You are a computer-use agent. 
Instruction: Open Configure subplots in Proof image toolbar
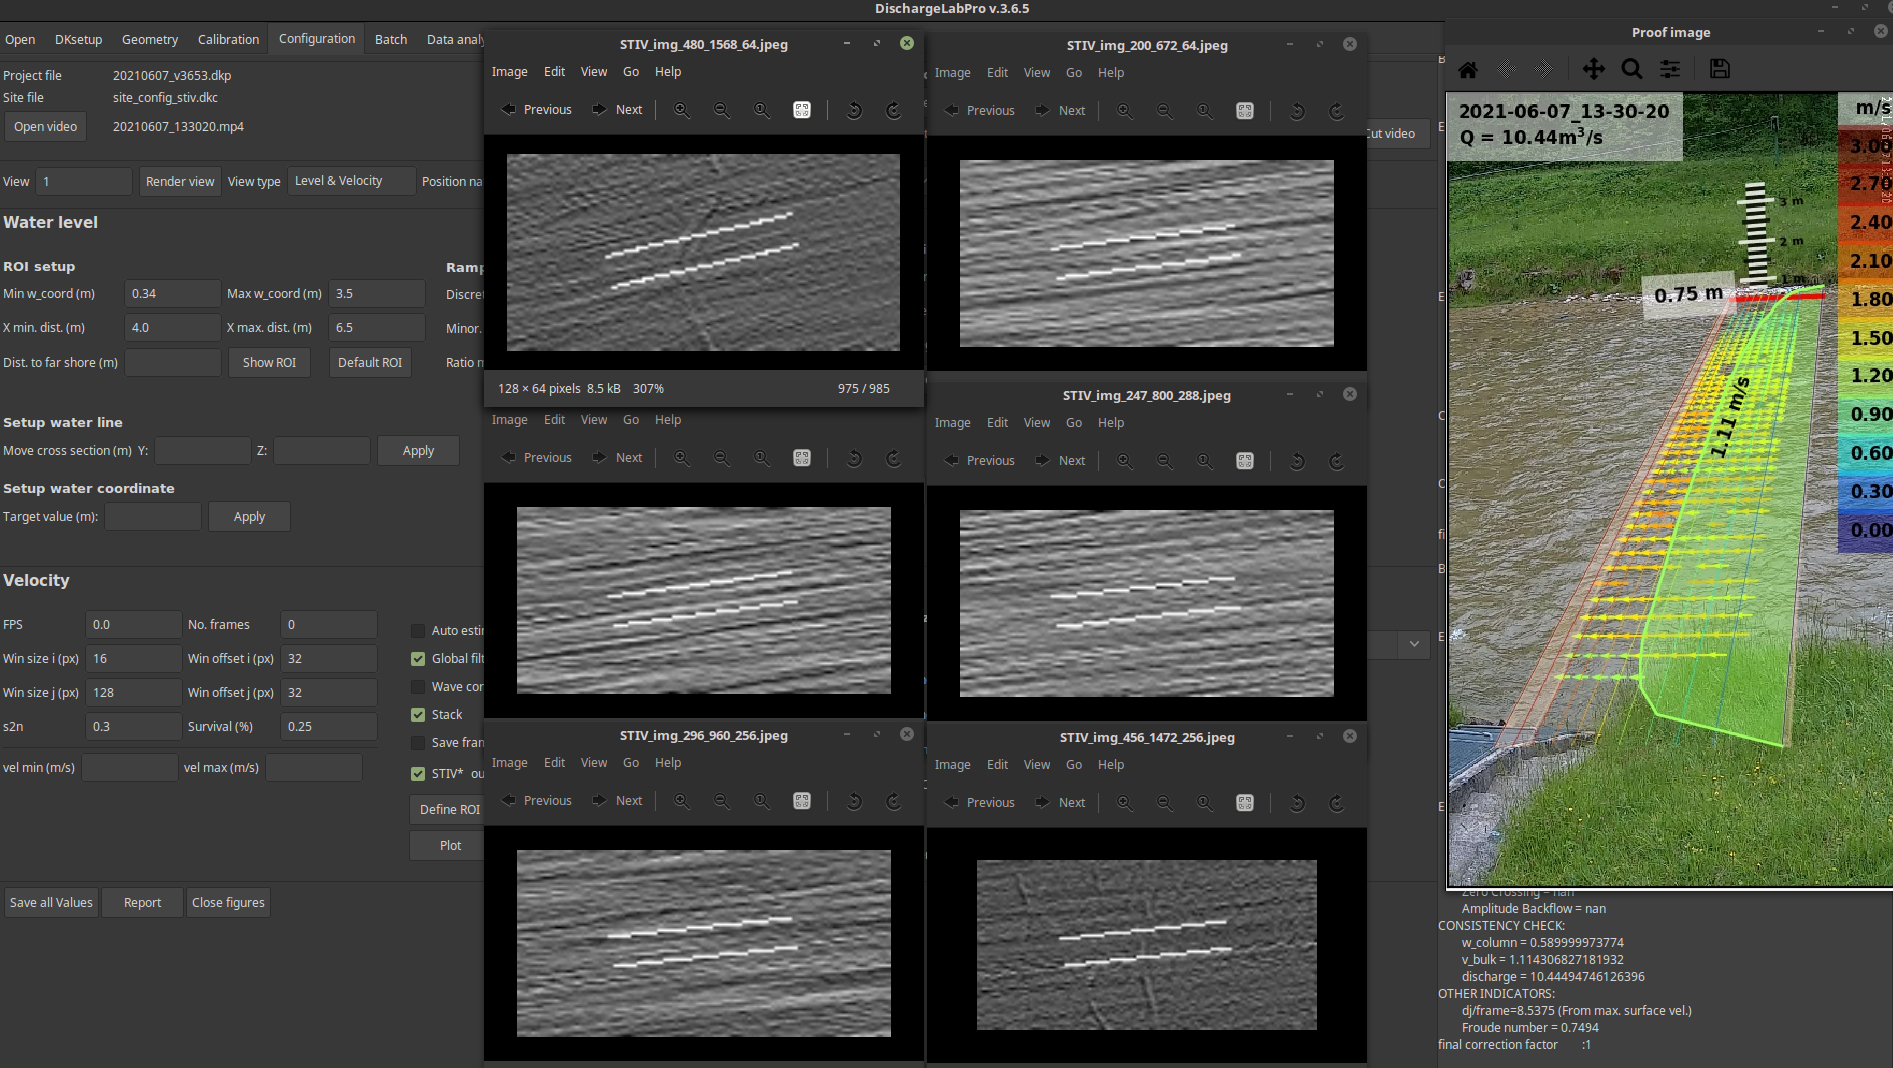point(1670,69)
